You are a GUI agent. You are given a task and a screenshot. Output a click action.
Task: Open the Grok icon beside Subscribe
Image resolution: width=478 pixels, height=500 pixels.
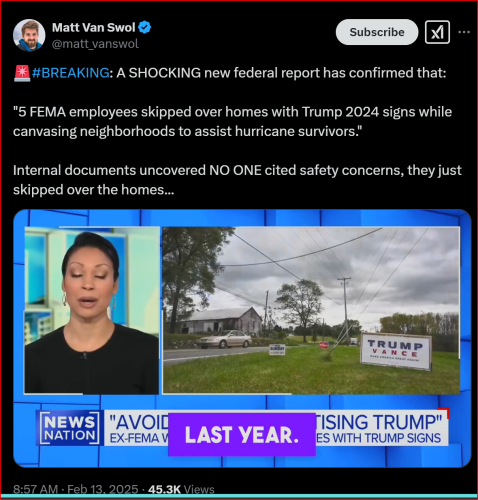point(437,32)
